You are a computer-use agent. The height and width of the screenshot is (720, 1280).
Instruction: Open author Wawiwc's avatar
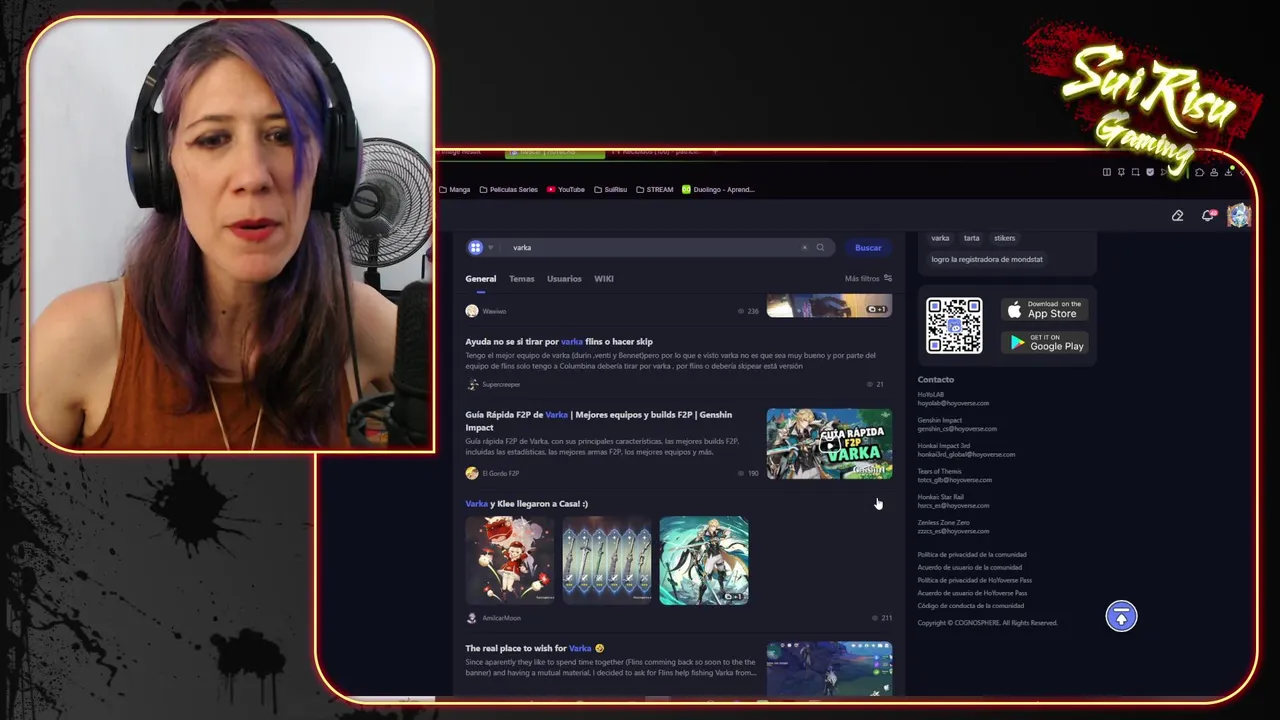(x=472, y=311)
